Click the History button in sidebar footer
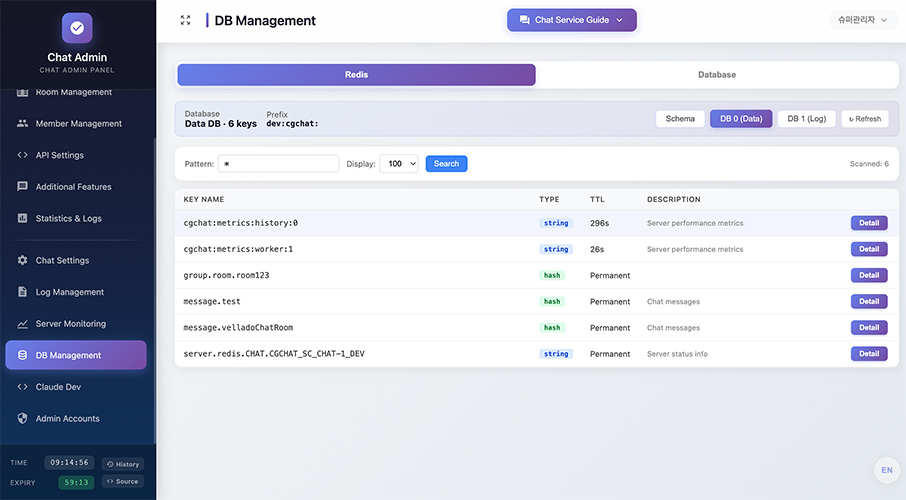Viewport: 906px width, 500px height. 123,464
